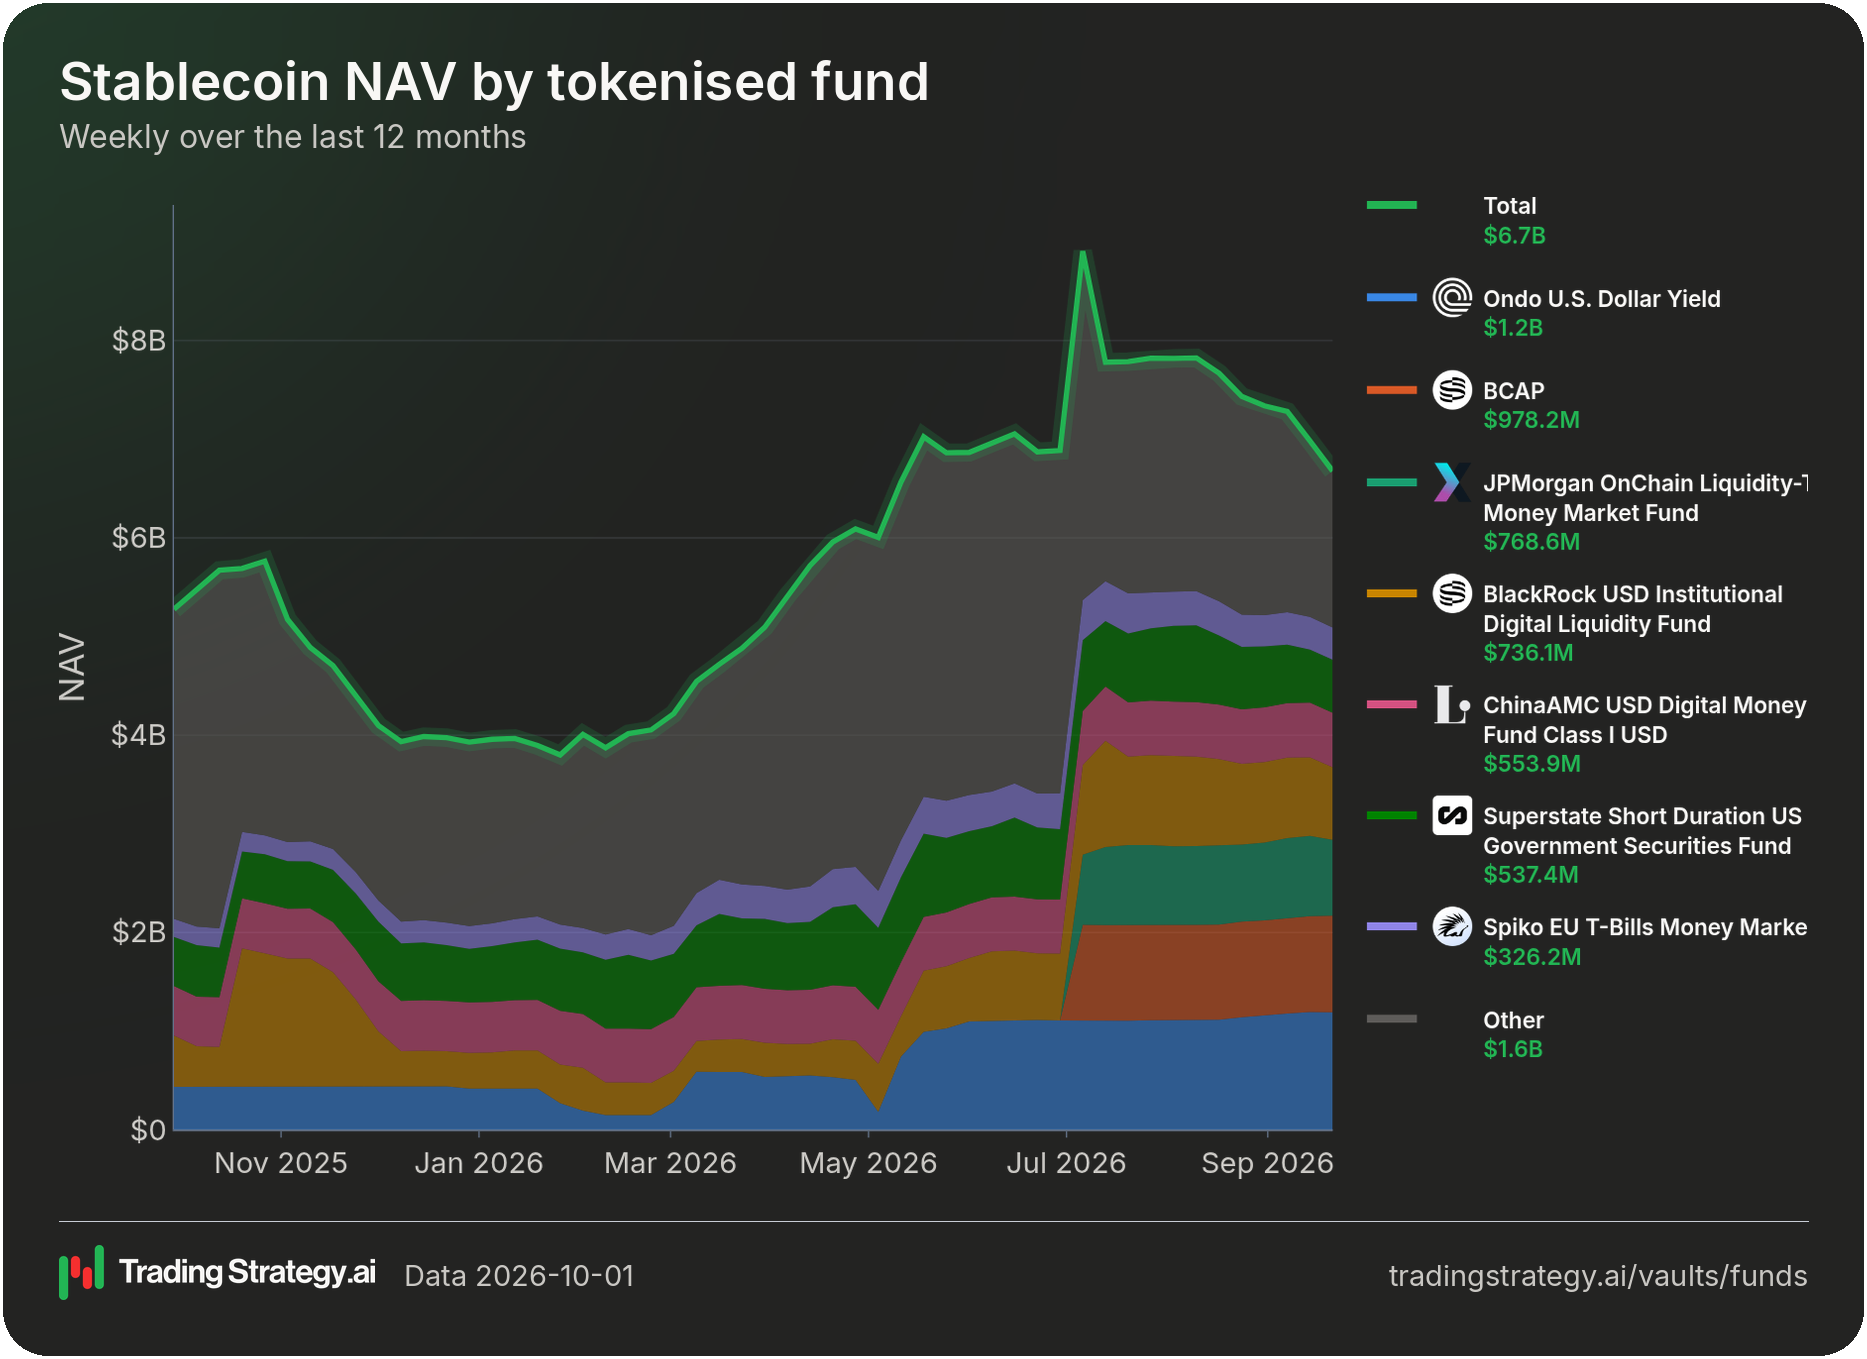Click the Superstate Short Duration fund logo

click(x=1452, y=815)
